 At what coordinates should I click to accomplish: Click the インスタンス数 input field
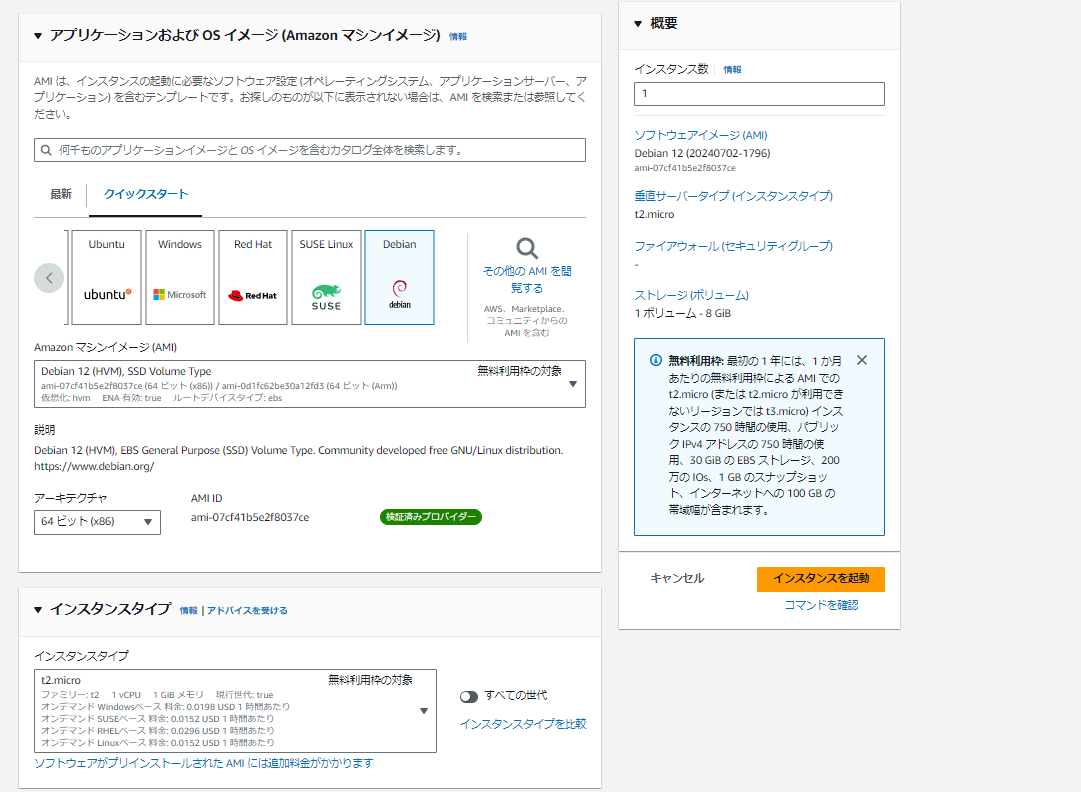[759, 94]
